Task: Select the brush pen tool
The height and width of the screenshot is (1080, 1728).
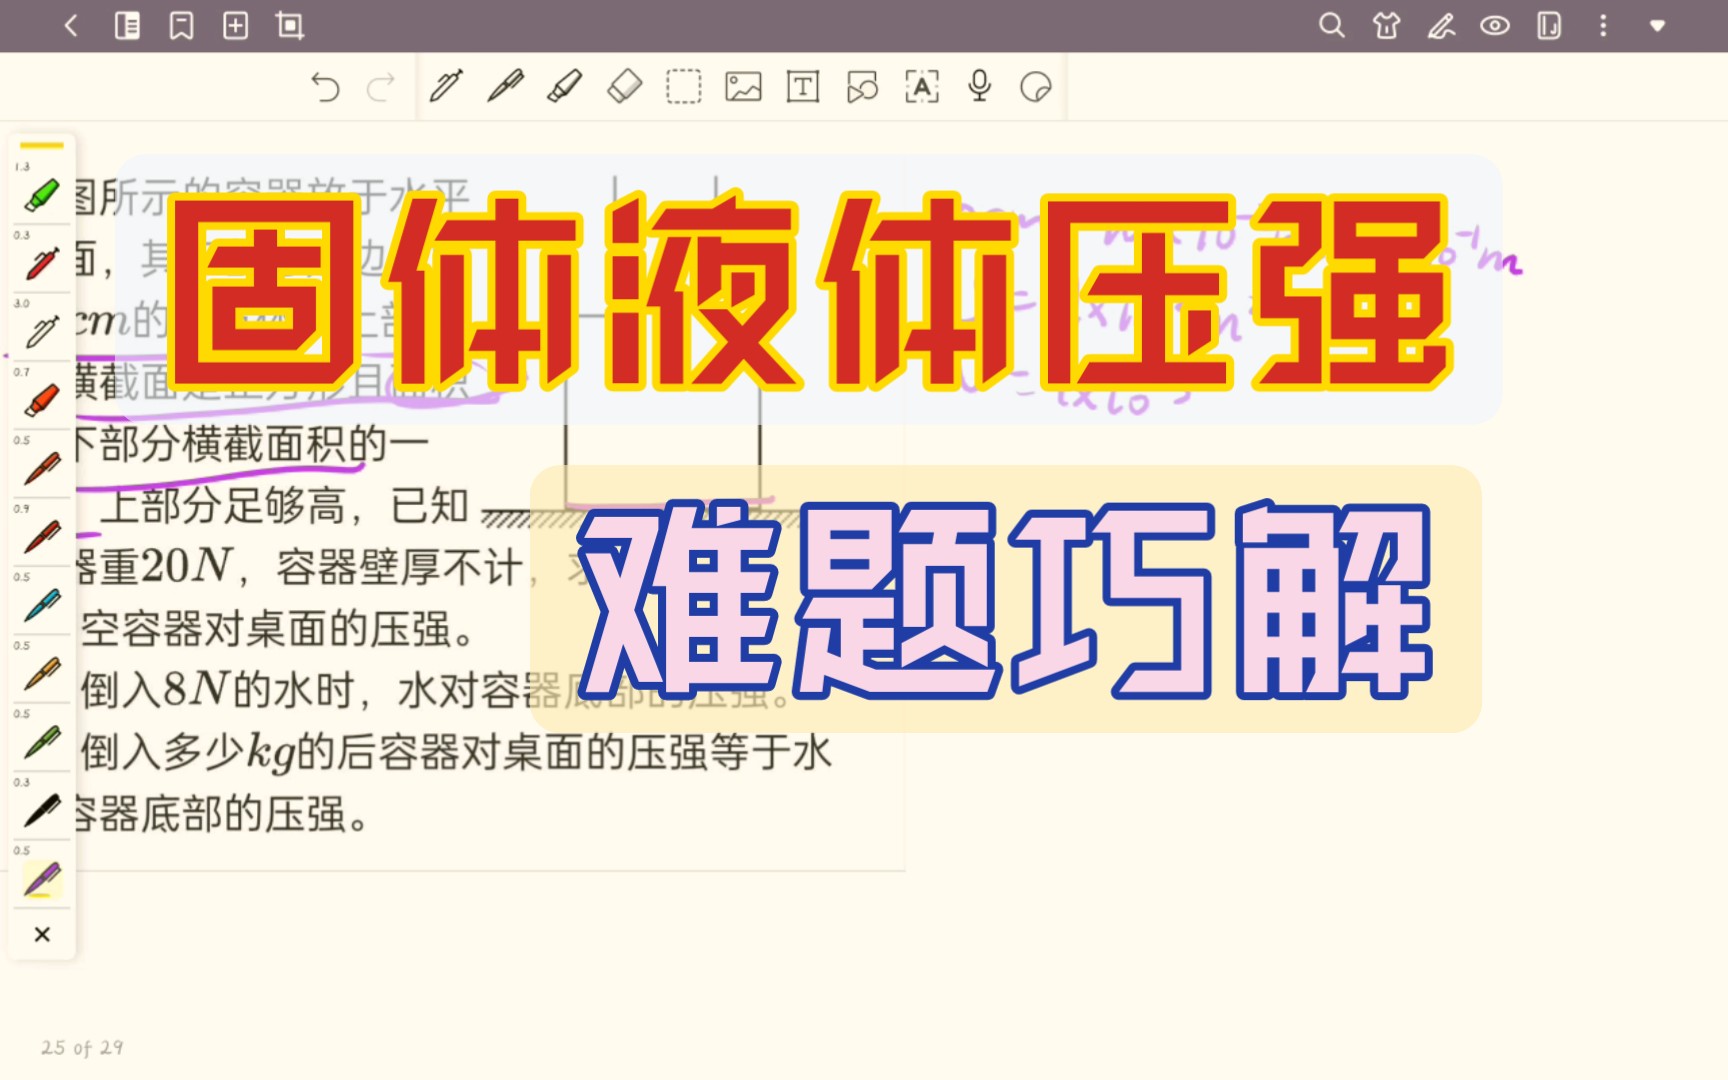Action: (x=505, y=87)
